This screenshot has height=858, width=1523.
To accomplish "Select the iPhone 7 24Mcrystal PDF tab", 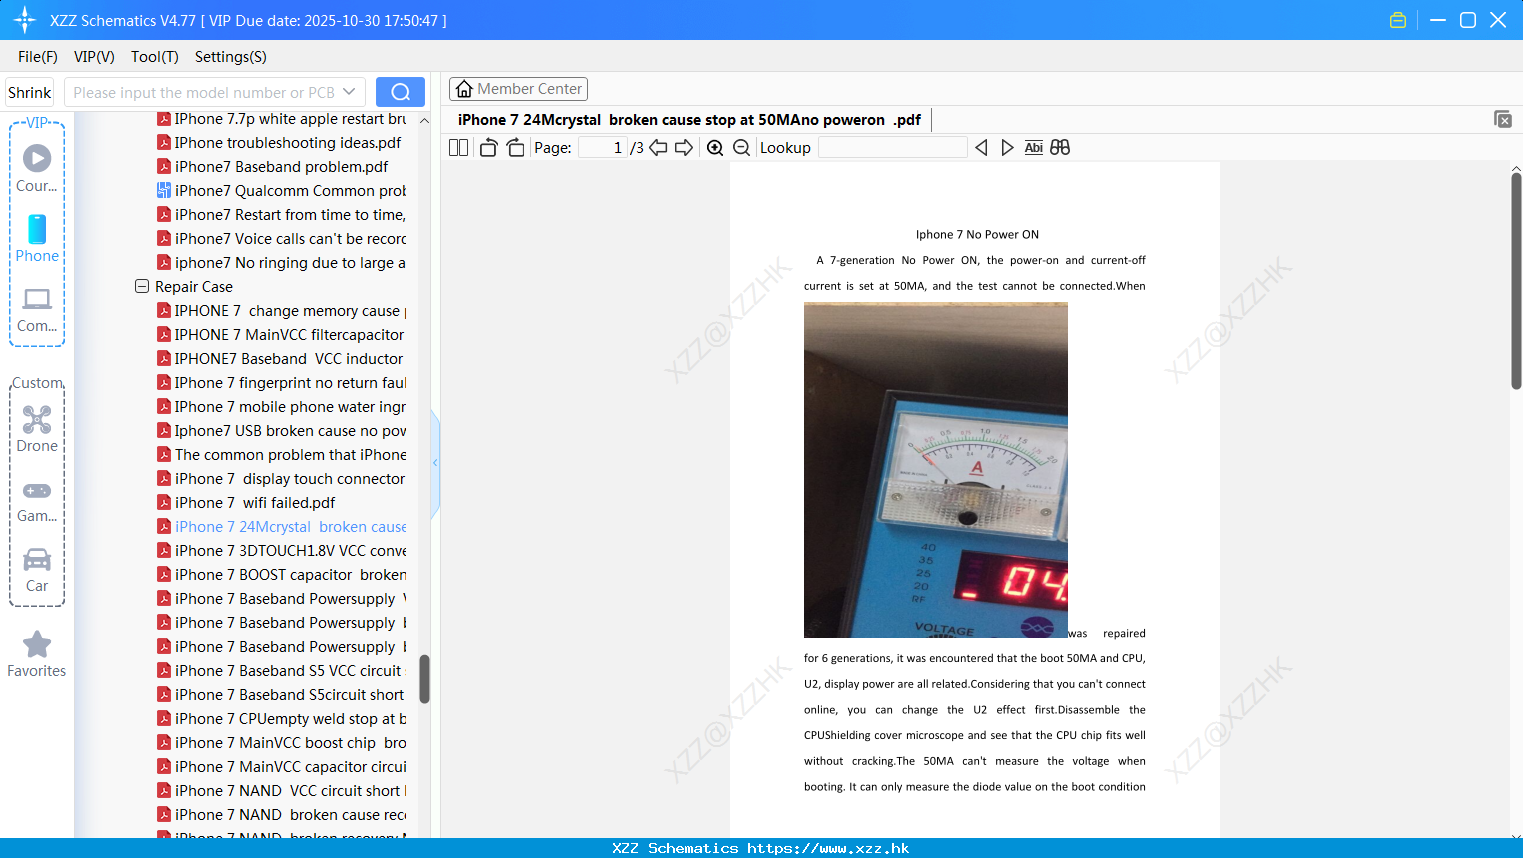I will (x=689, y=120).
